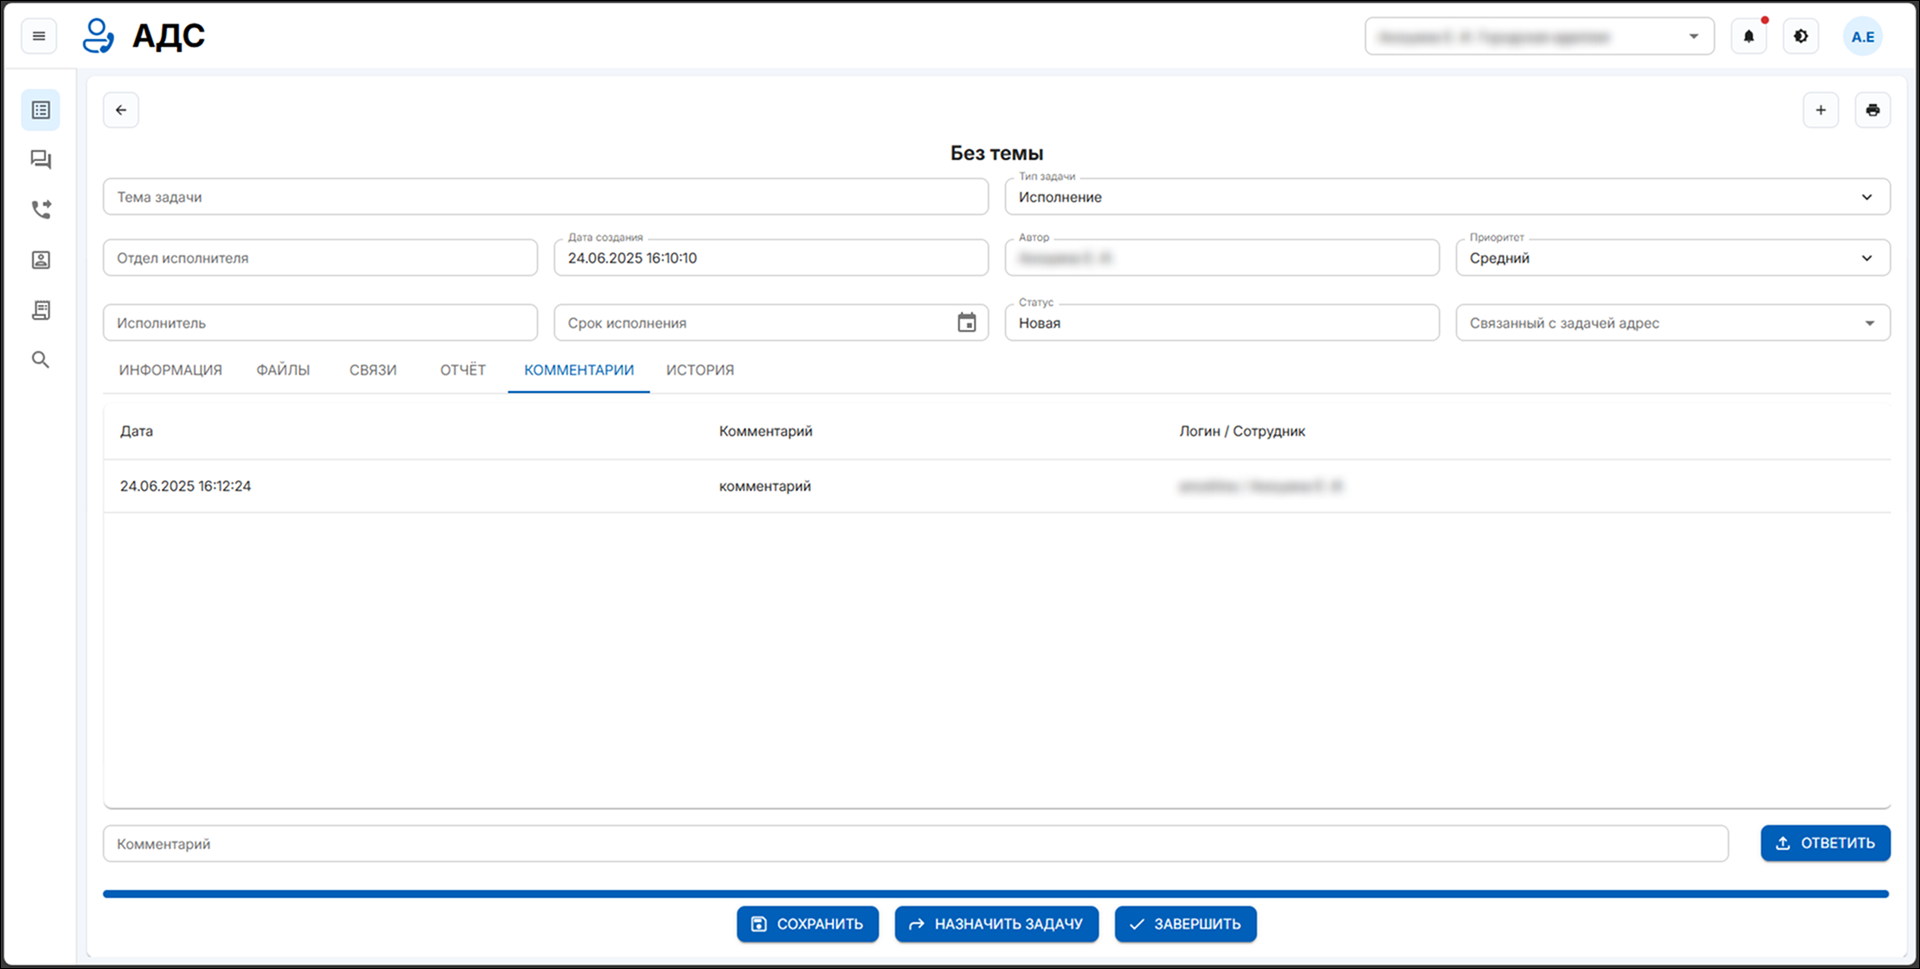Click the search magnifier sidebar icon

[x=41, y=360]
